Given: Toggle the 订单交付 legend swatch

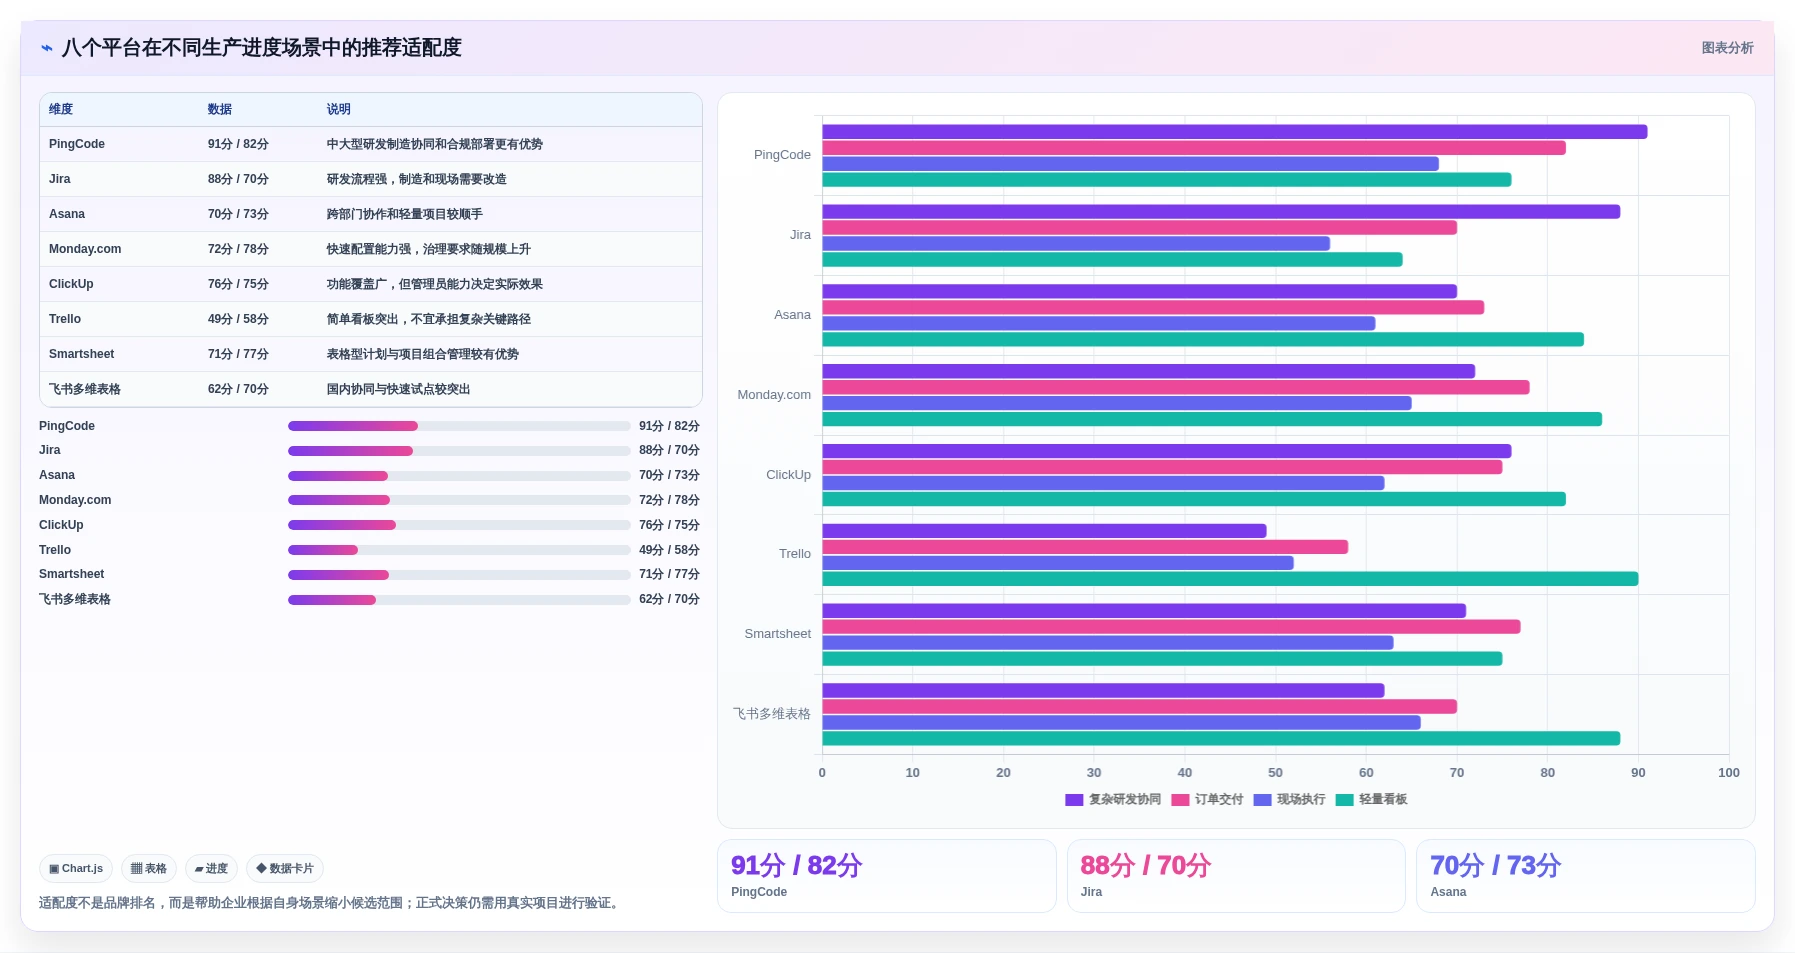Looking at the screenshot, I should pyautogui.click(x=1180, y=800).
